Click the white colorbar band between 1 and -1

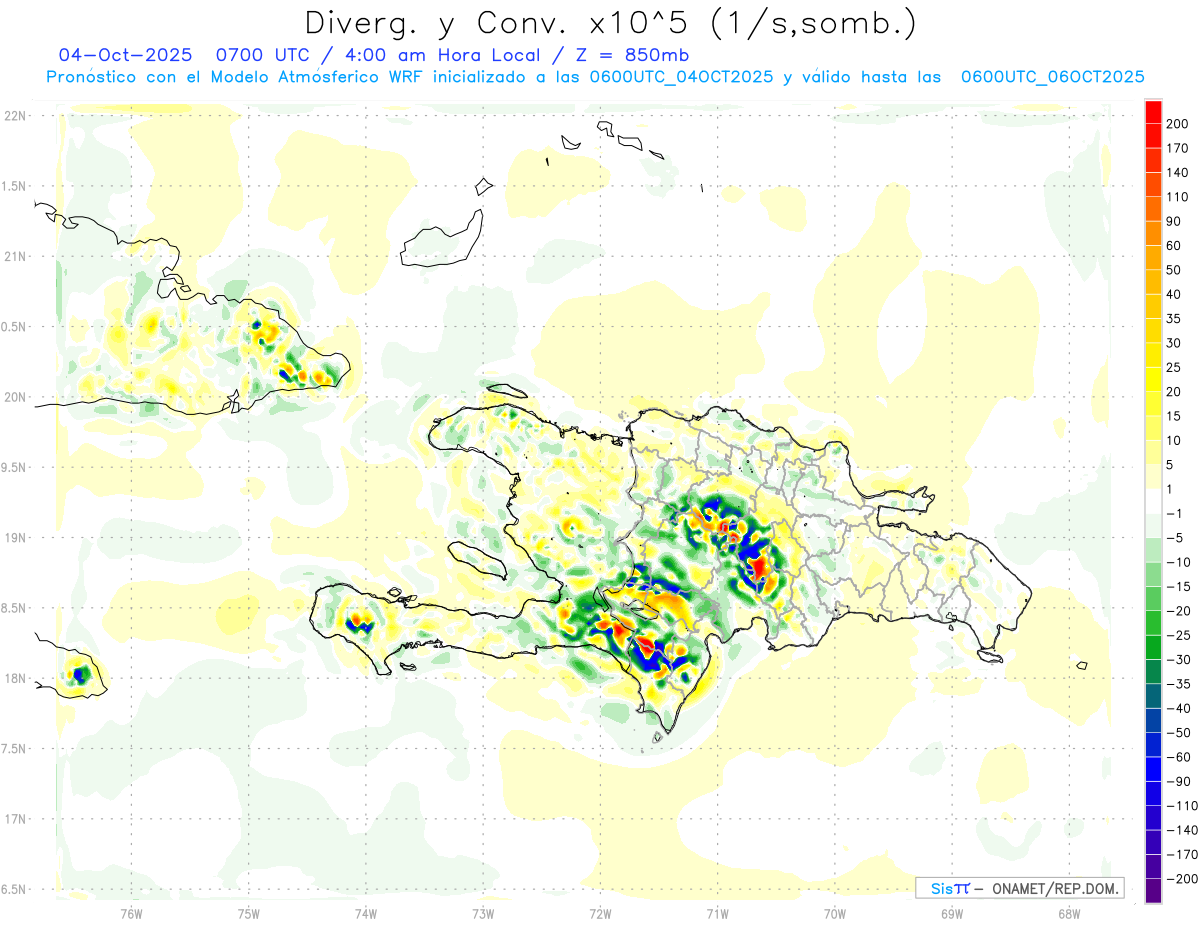(1153, 501)
